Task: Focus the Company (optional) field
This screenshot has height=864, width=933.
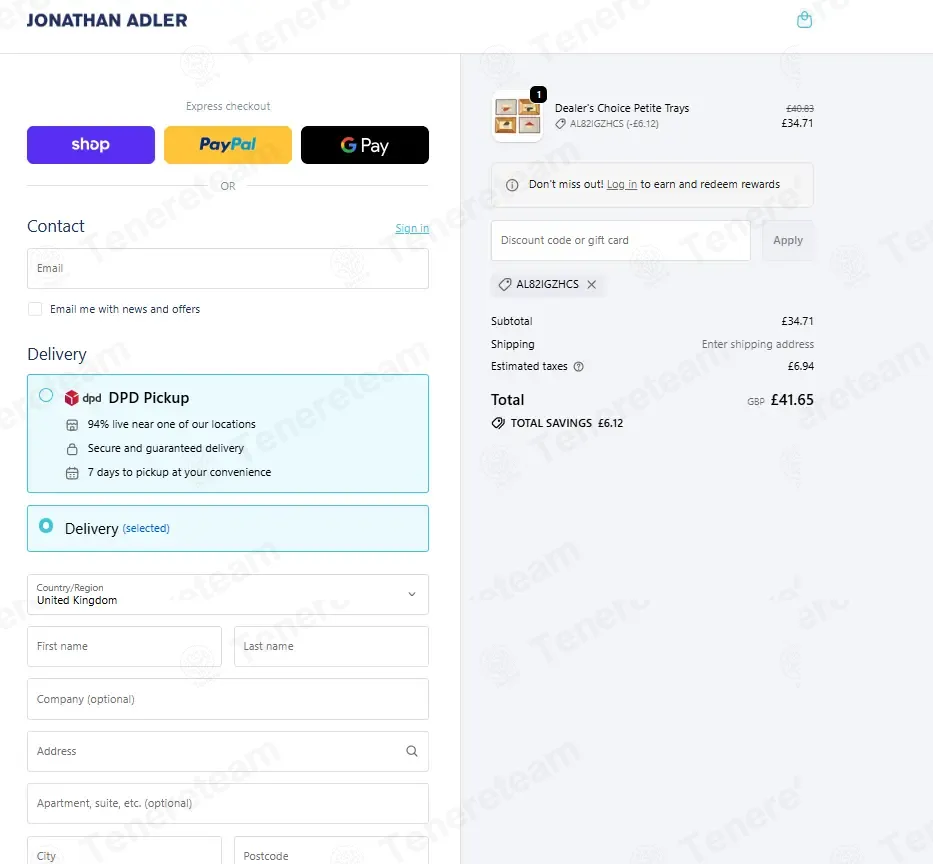Action: tap(228, 699)
